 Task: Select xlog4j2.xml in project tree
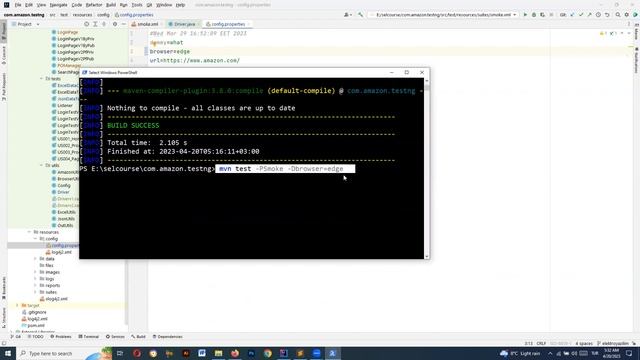tap(53, 299)
